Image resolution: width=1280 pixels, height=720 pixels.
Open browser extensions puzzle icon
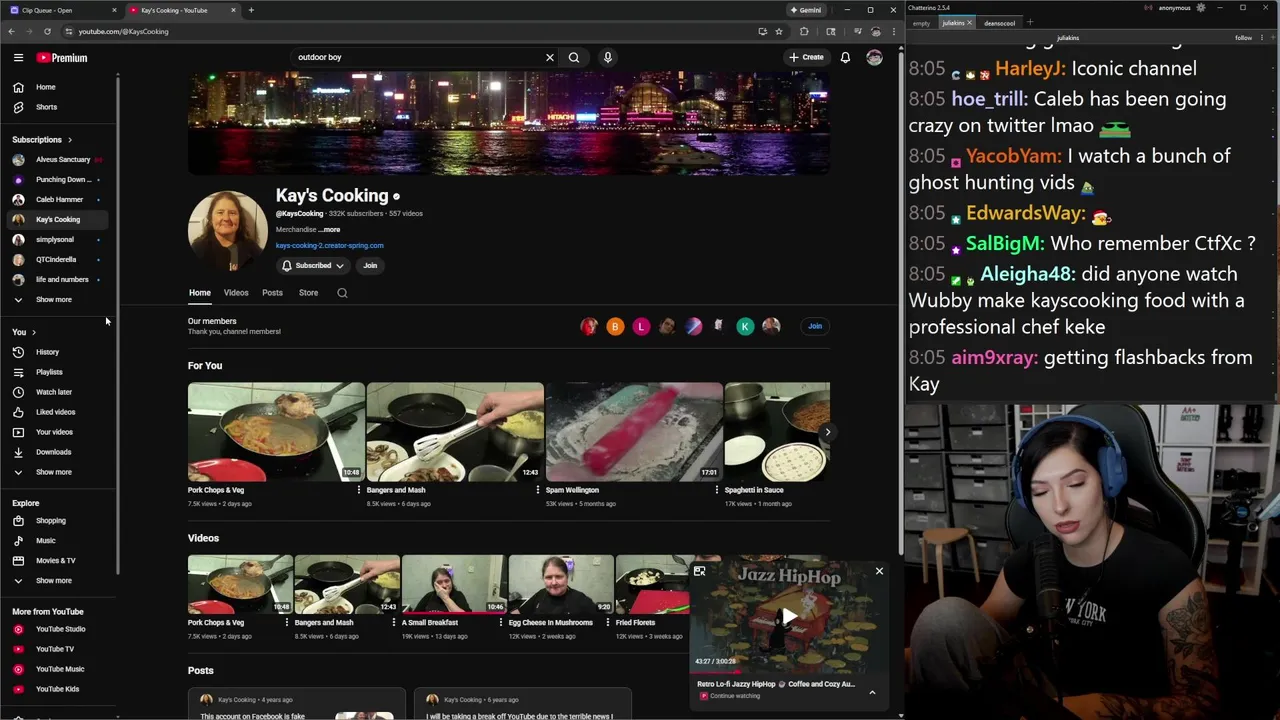(804, 31)
